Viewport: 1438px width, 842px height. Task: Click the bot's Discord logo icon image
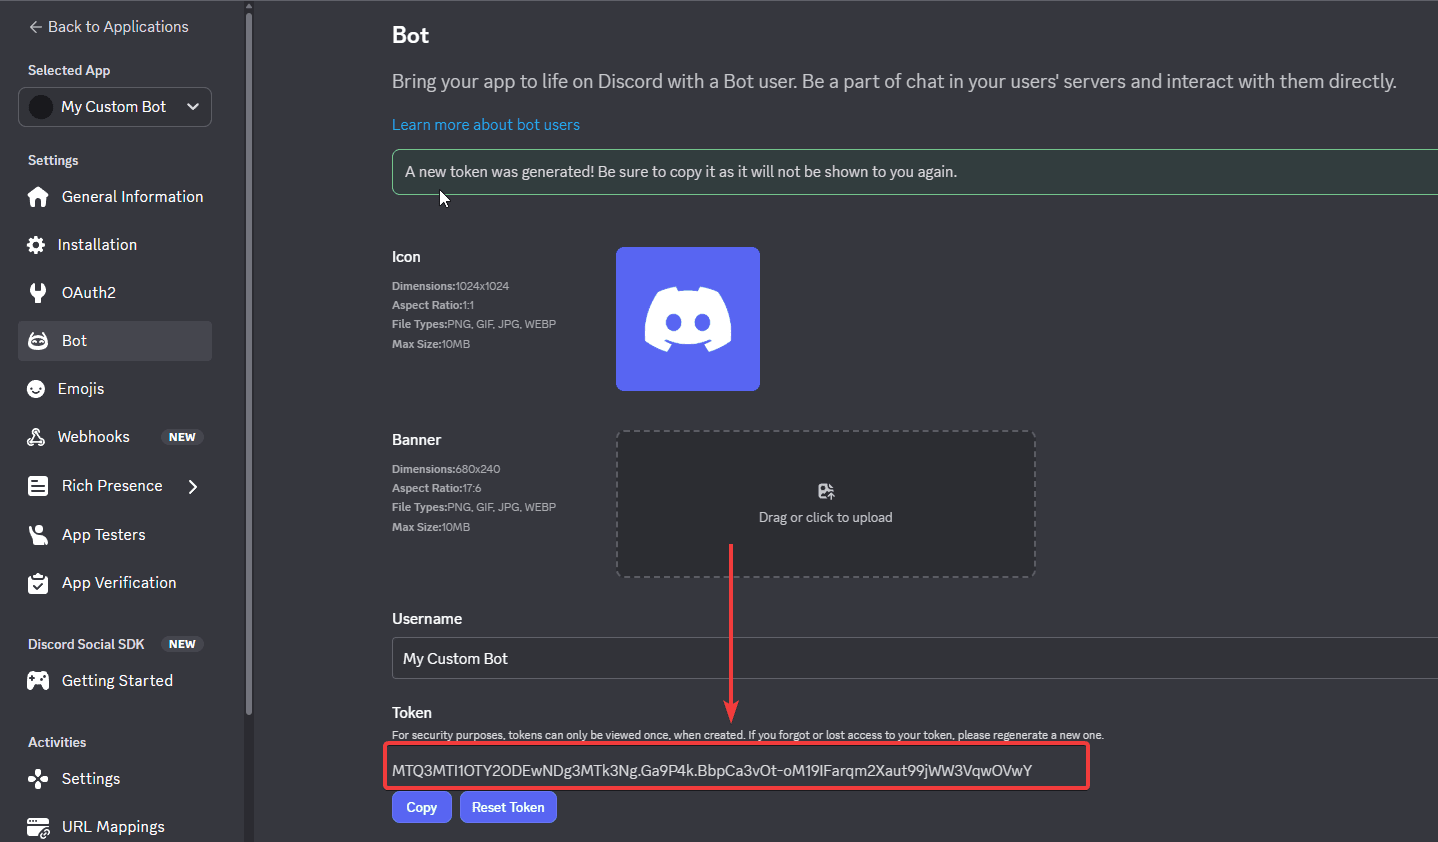pyautogui.click(x=688, y=319)
